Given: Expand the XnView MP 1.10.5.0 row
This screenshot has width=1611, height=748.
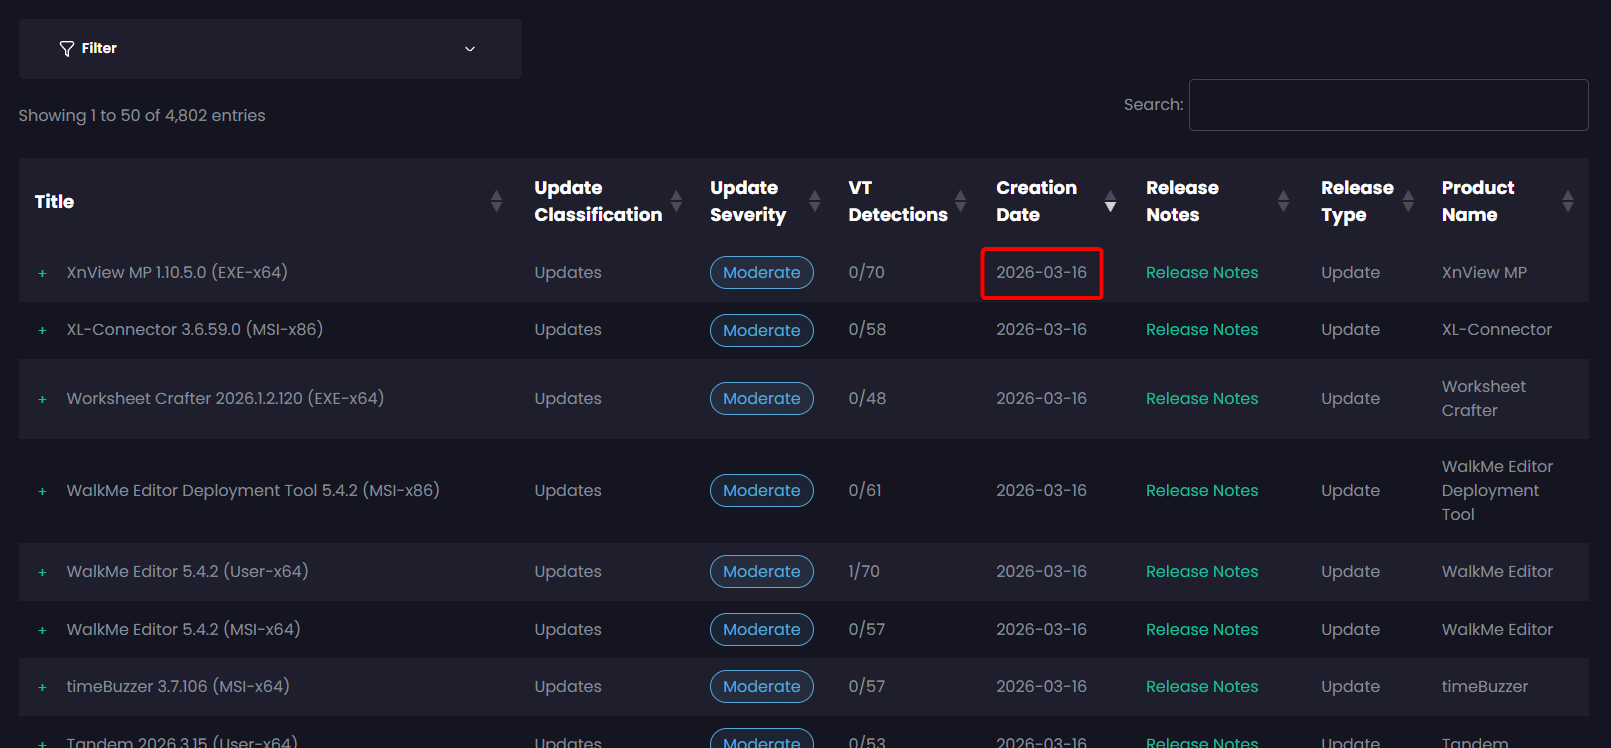Looking at the screenshot, I should click(42, 273).
